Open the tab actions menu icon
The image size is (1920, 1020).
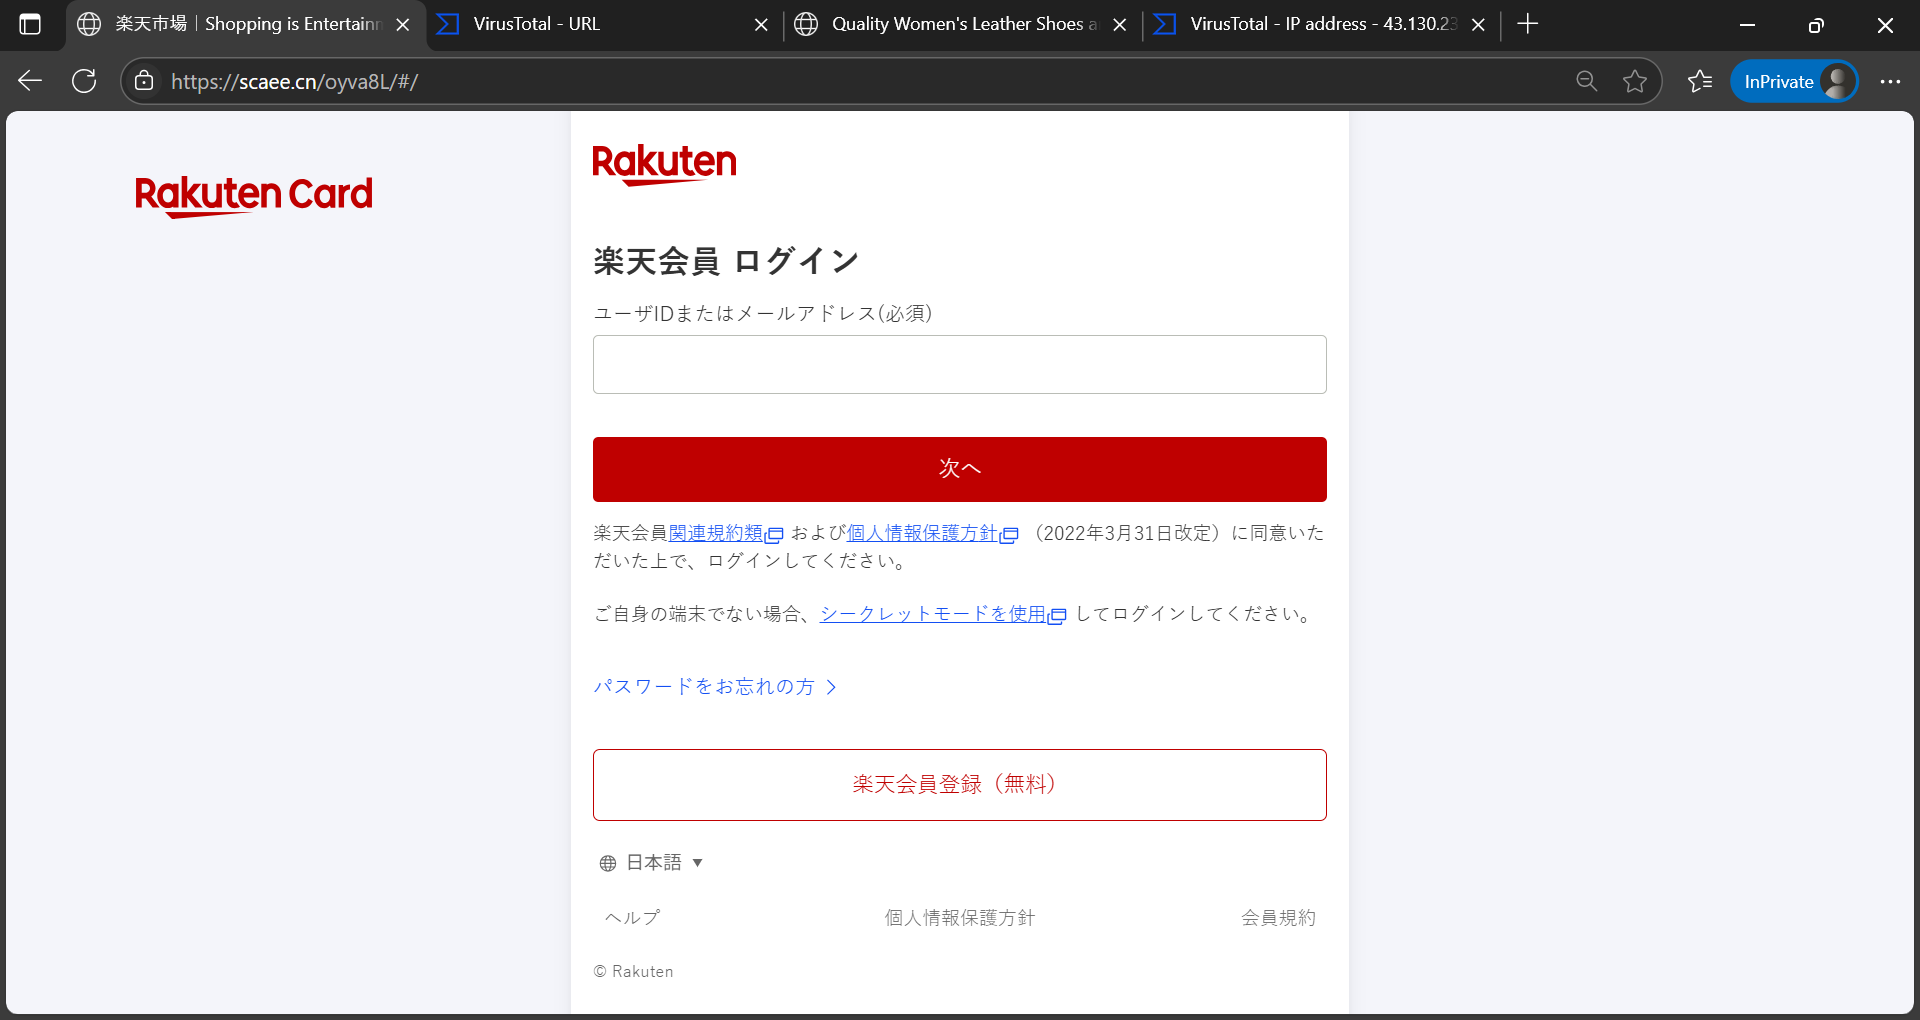click(x=30, y=24)
